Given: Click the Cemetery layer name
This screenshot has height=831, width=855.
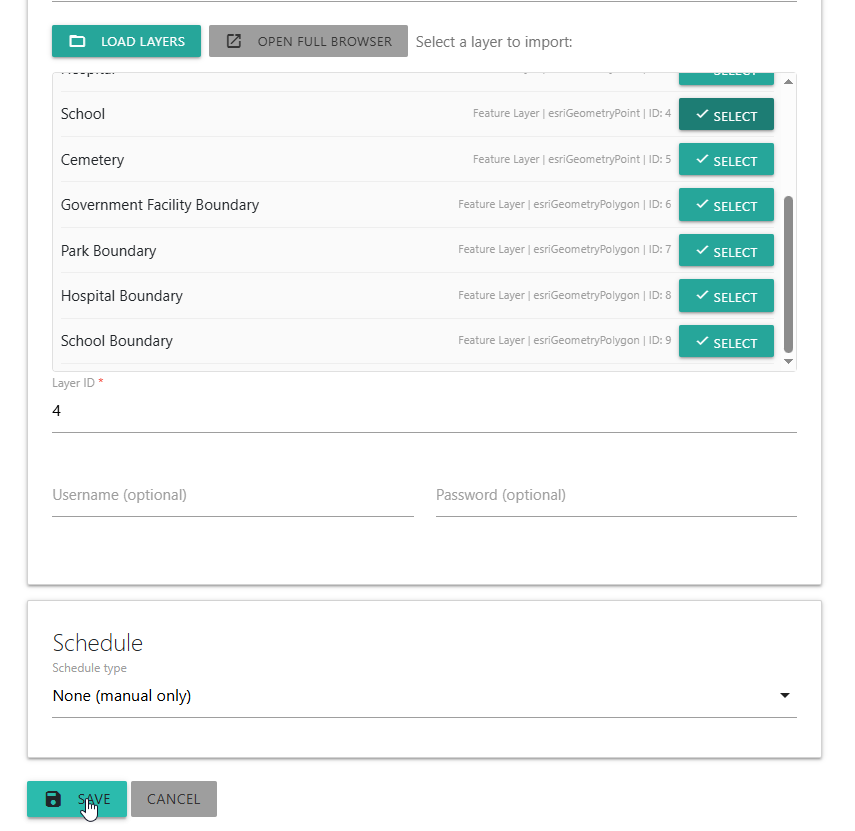Looking at the screenshot, I should coord(92,160).
